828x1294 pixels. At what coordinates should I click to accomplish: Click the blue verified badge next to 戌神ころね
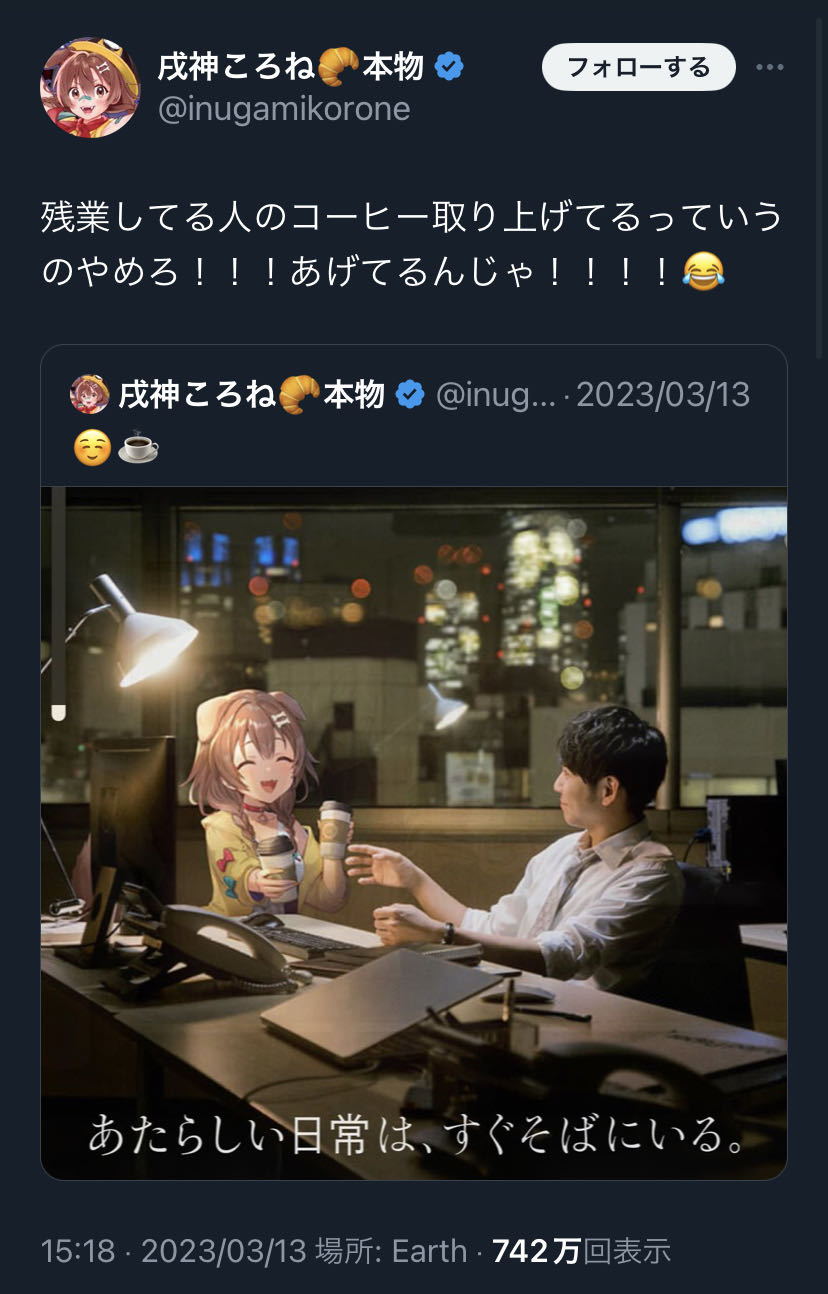[449, 68]
